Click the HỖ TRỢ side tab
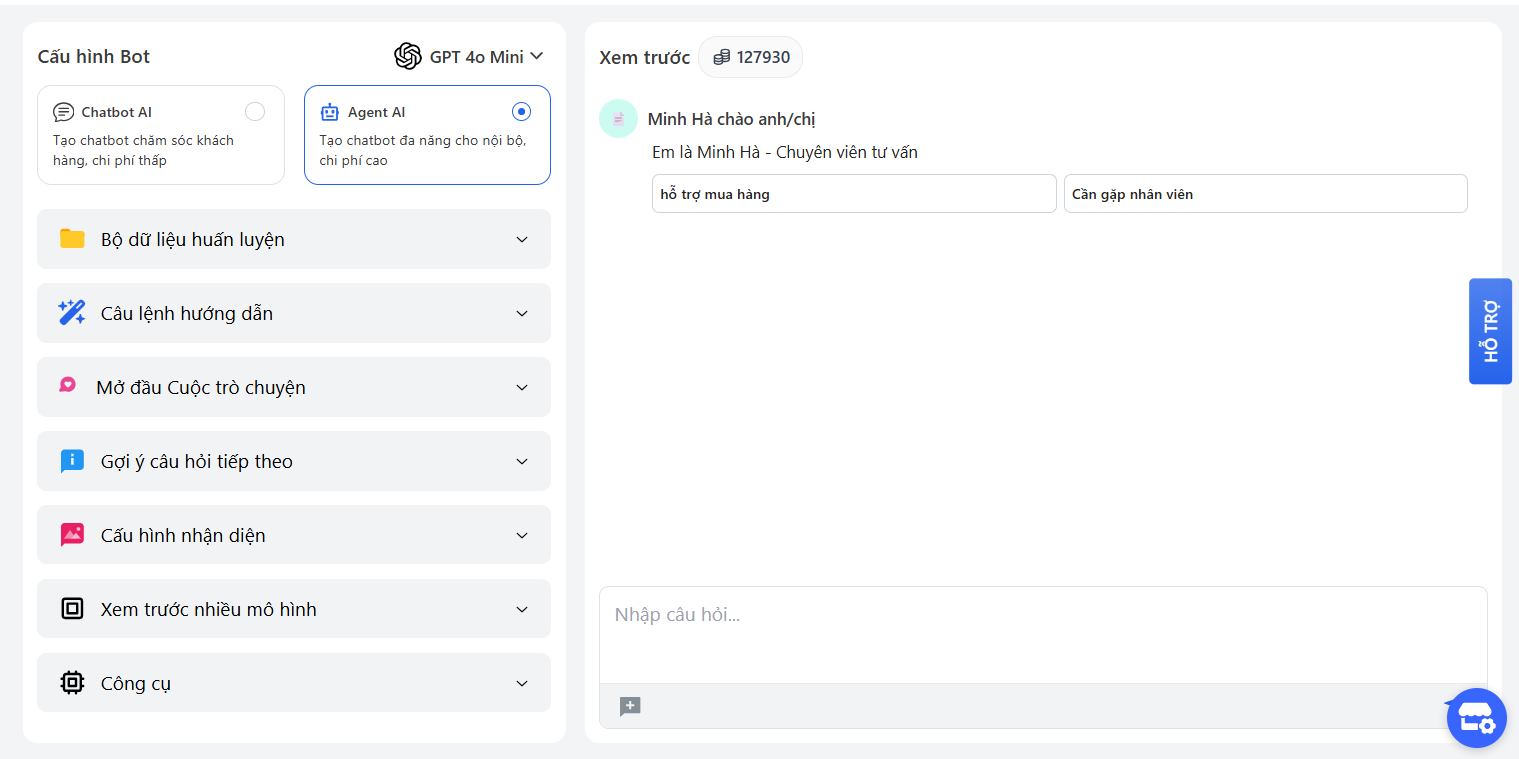The image size is (1519, 759). tap(1490, 331)
